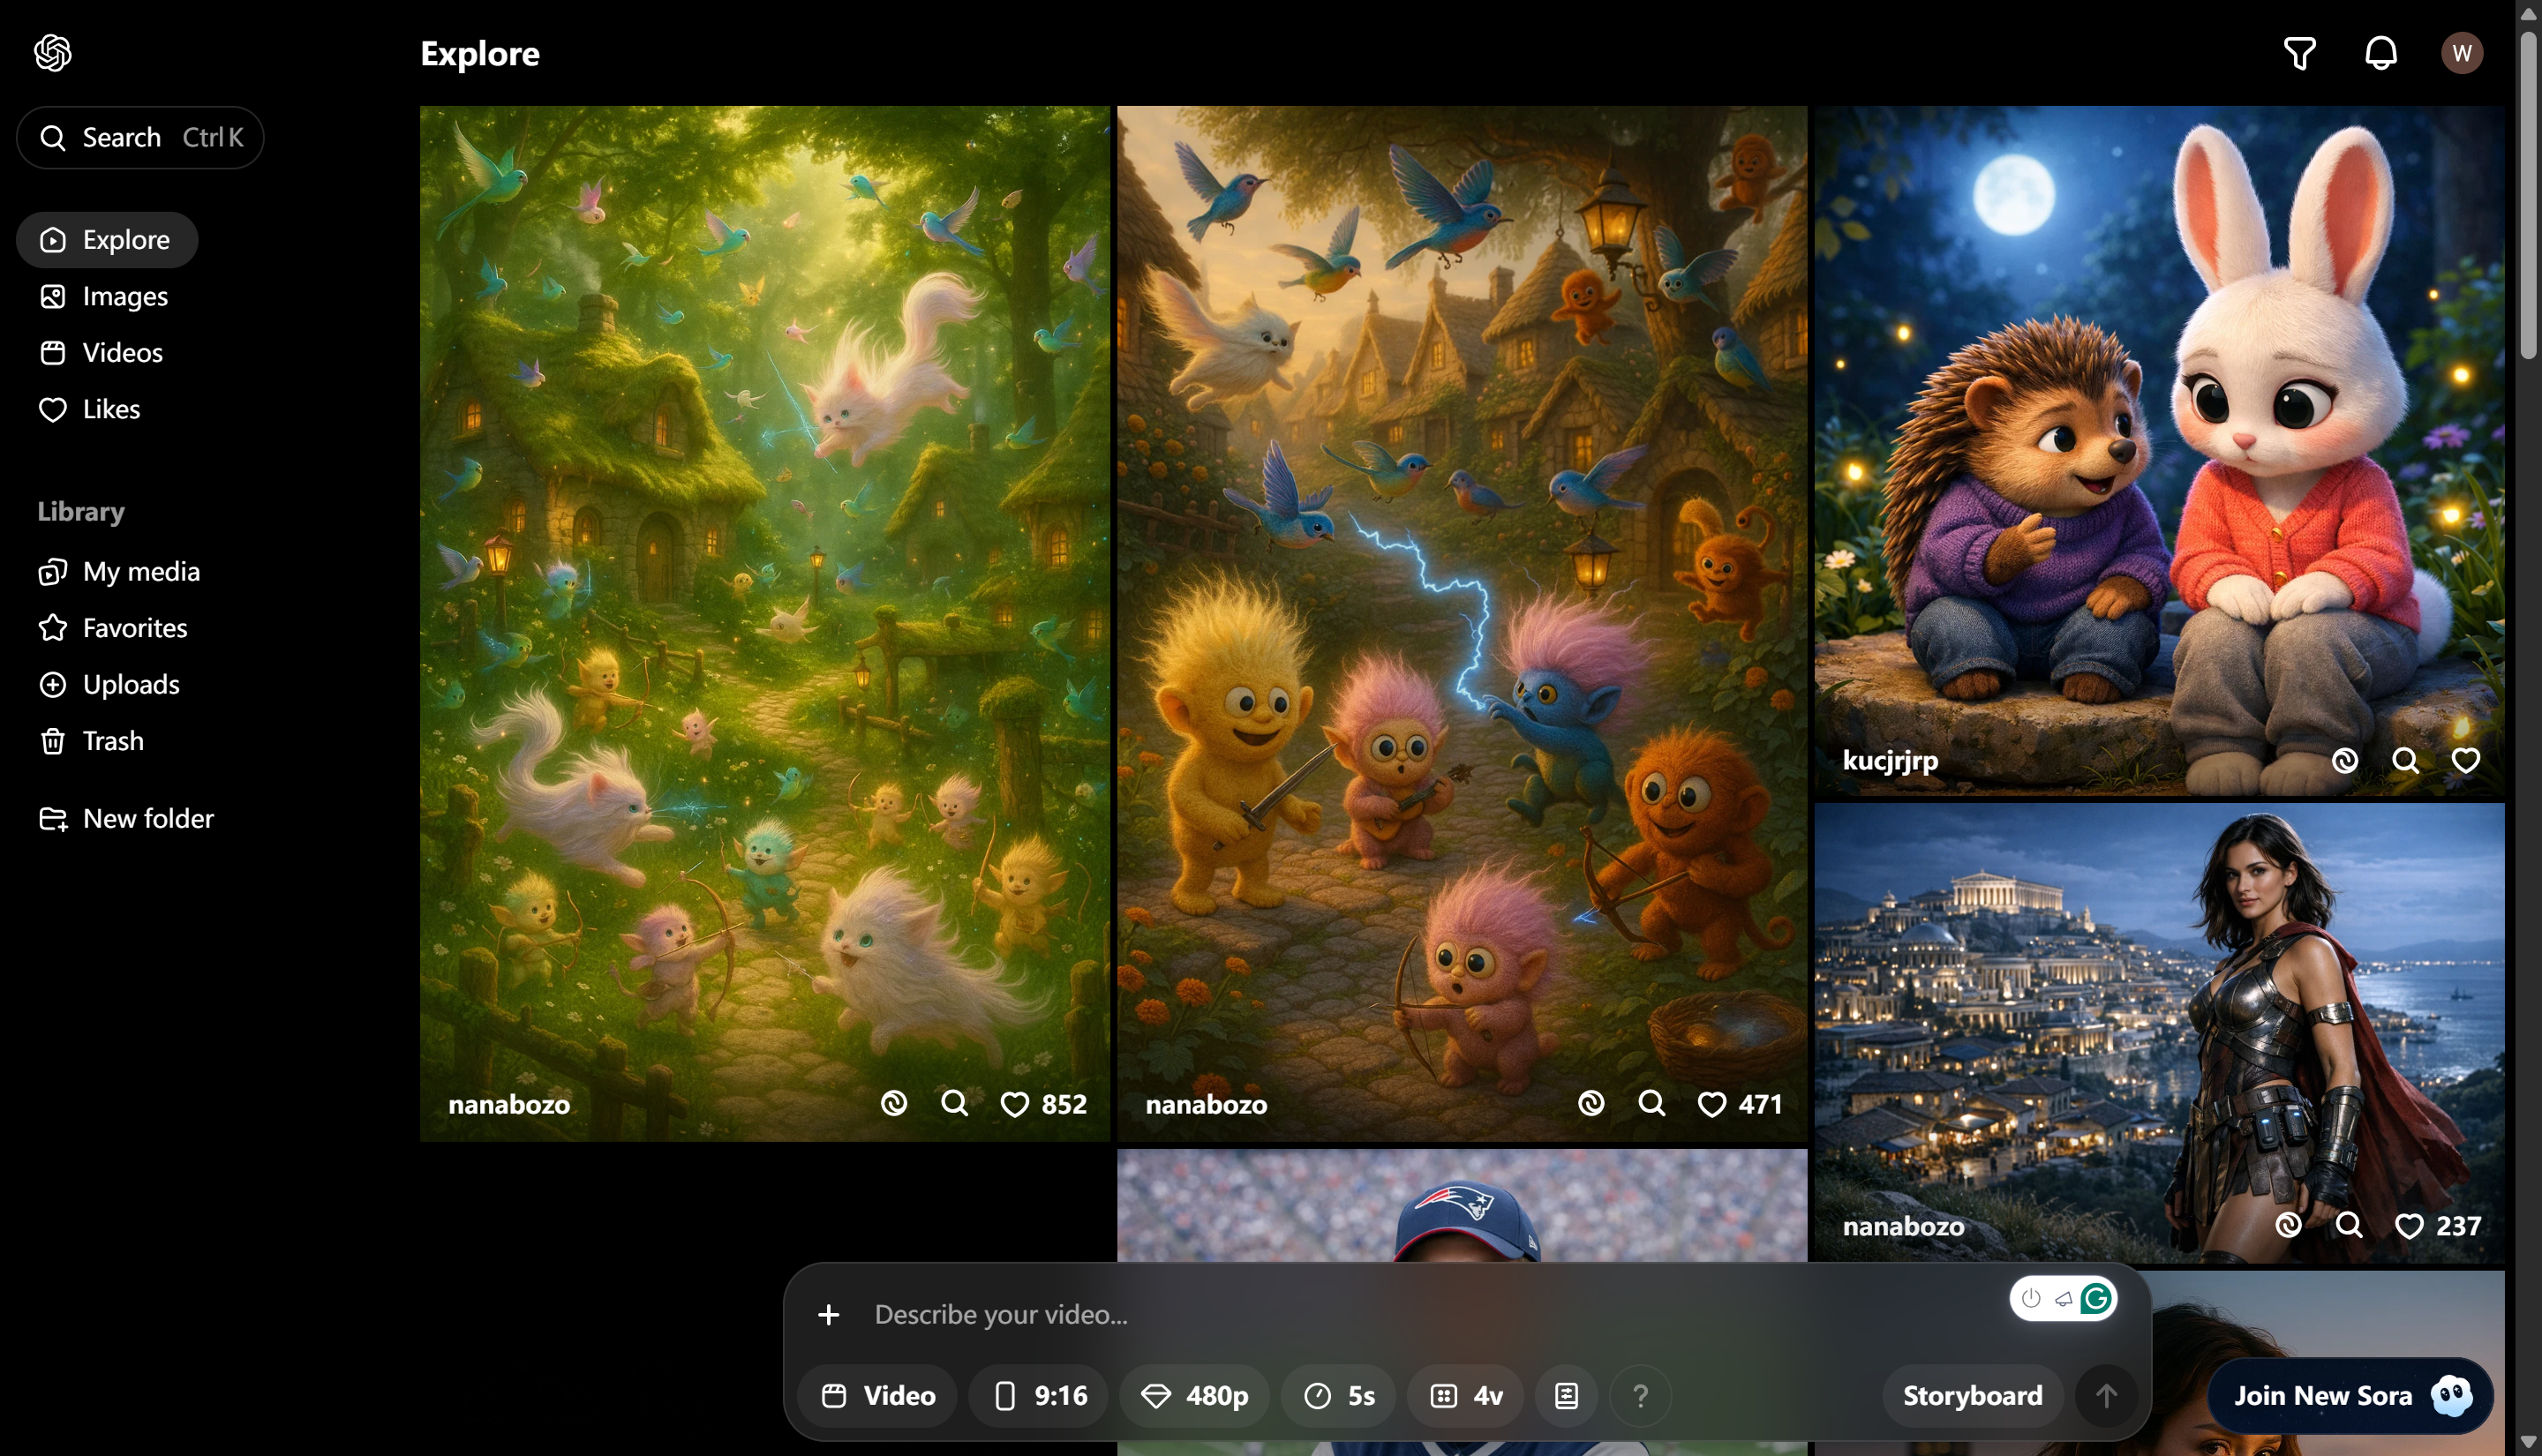Like the kucjrjrp hedgehog and bunny image
The height and width of the screenshot is (1456, 2542).
coord(2465,761)
